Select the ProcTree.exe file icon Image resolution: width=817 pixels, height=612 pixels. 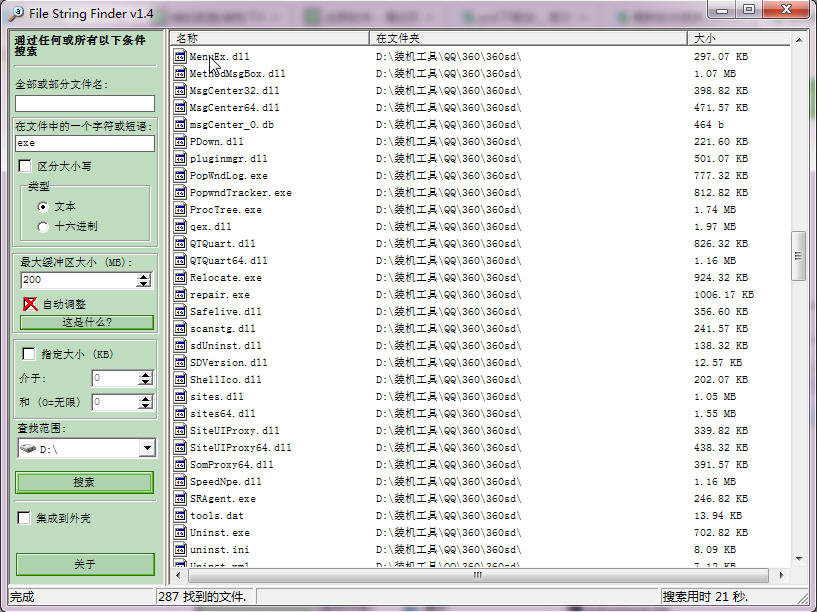(180, 210)
